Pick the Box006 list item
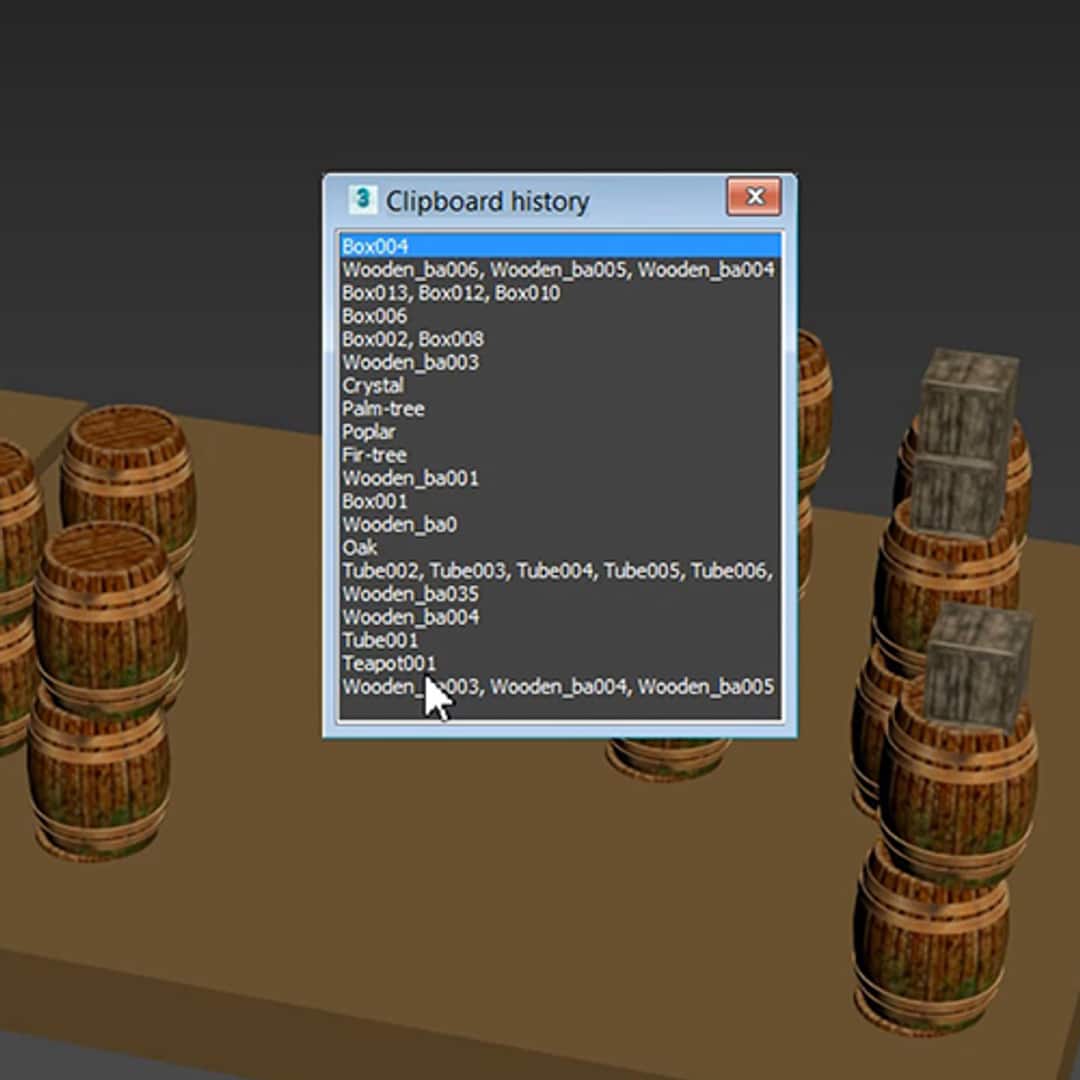This screenshot has height=1080, width=1080. point(560,315)
